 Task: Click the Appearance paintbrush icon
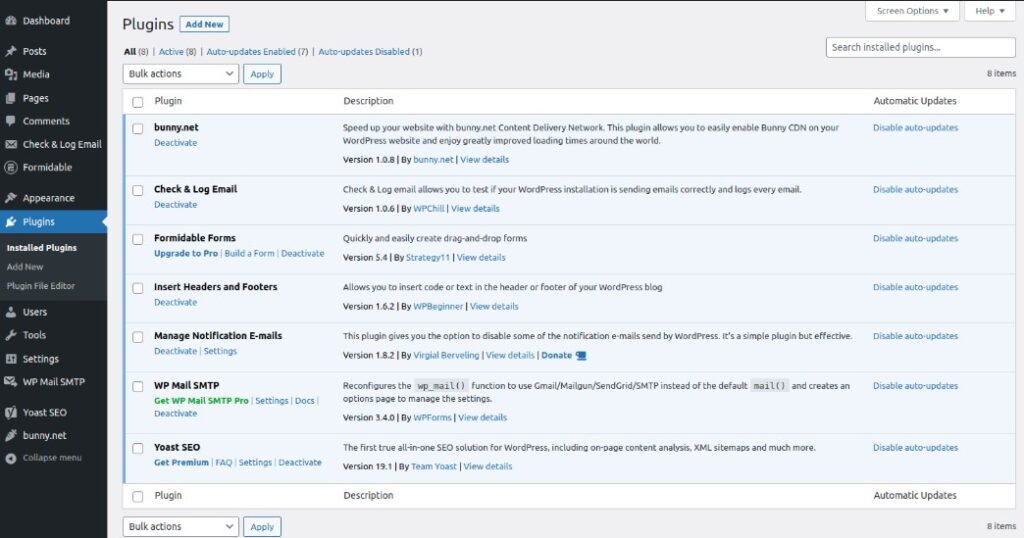coord(10,198)
